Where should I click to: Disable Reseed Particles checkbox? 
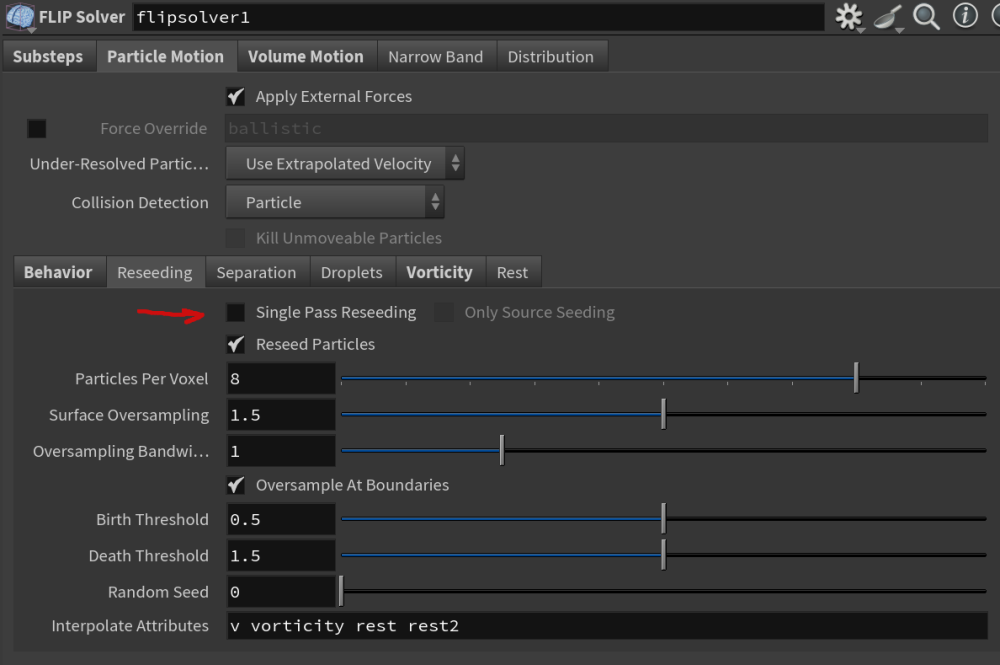coord(236,344)
